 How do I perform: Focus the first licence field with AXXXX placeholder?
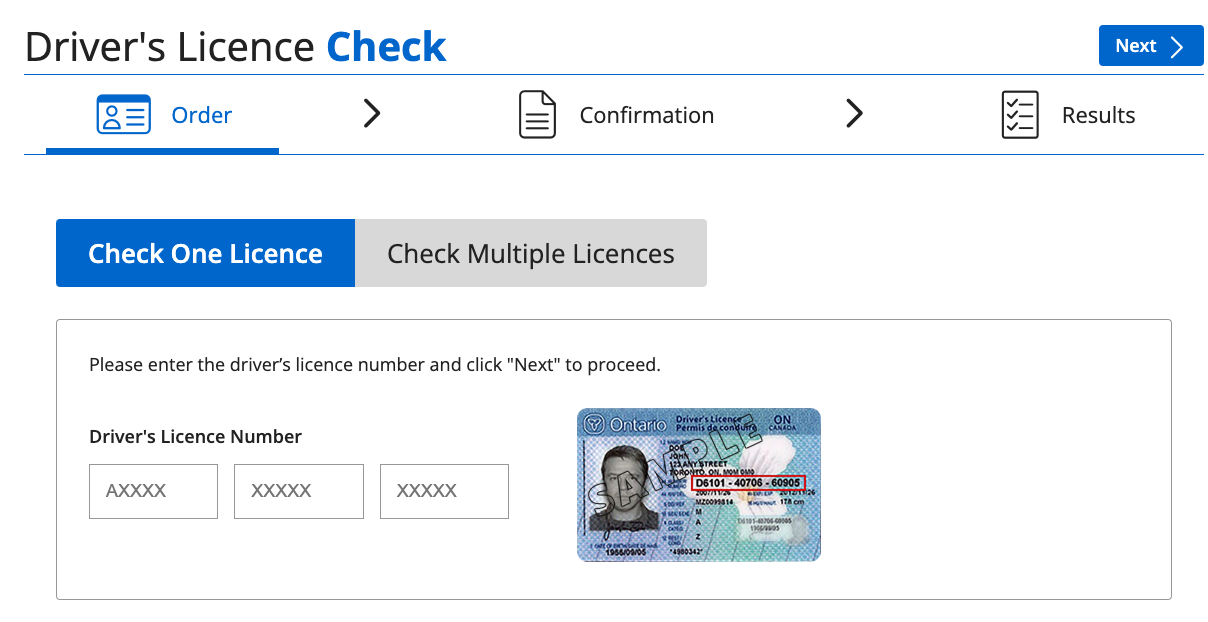tap(153, 491)
